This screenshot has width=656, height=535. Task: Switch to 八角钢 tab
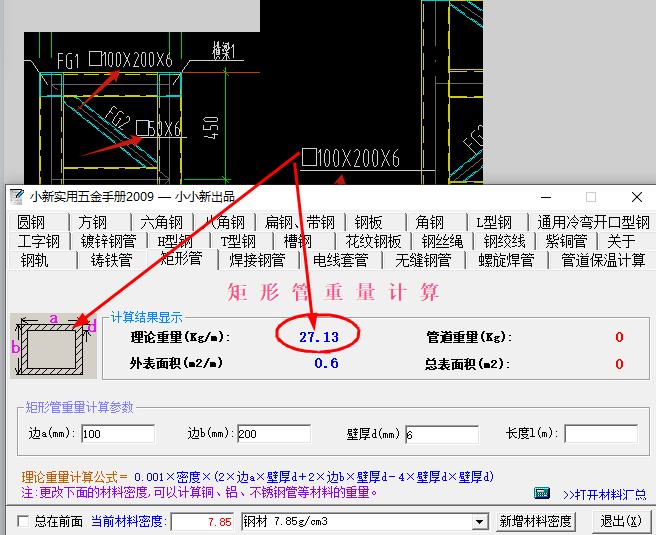[224, 222]
